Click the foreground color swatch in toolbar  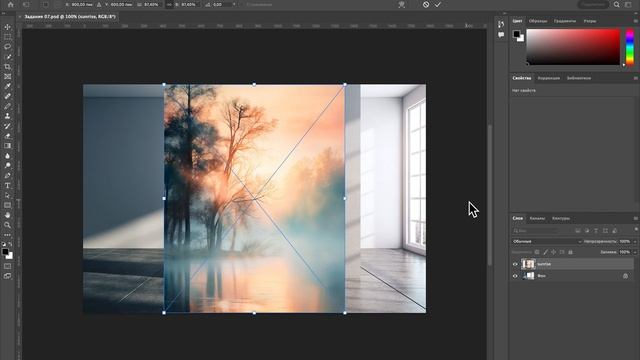pos(5,252)
